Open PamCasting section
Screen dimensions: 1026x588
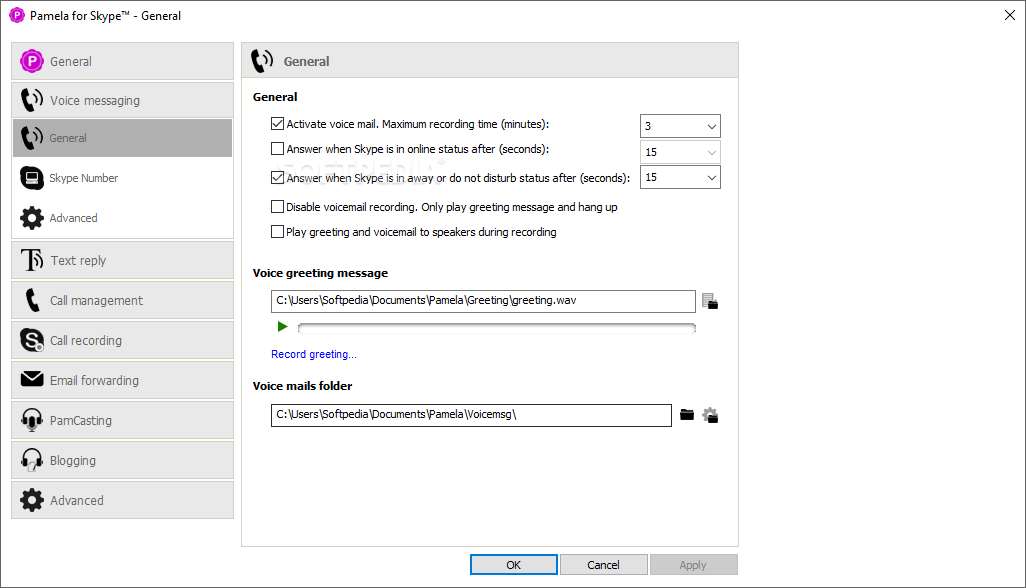[x=122, y=420]
